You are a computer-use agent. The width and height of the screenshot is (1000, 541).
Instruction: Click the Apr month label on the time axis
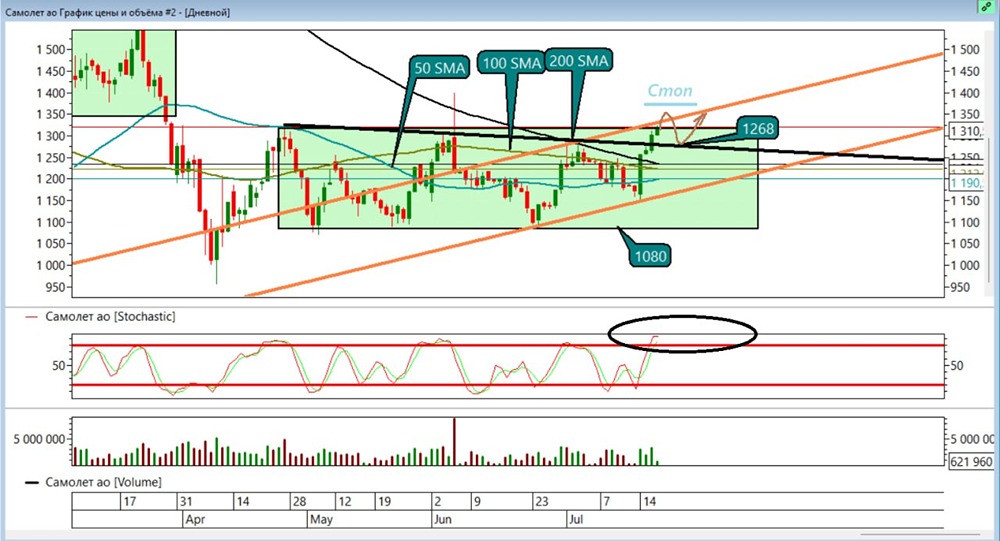click(x=195, y=519)
